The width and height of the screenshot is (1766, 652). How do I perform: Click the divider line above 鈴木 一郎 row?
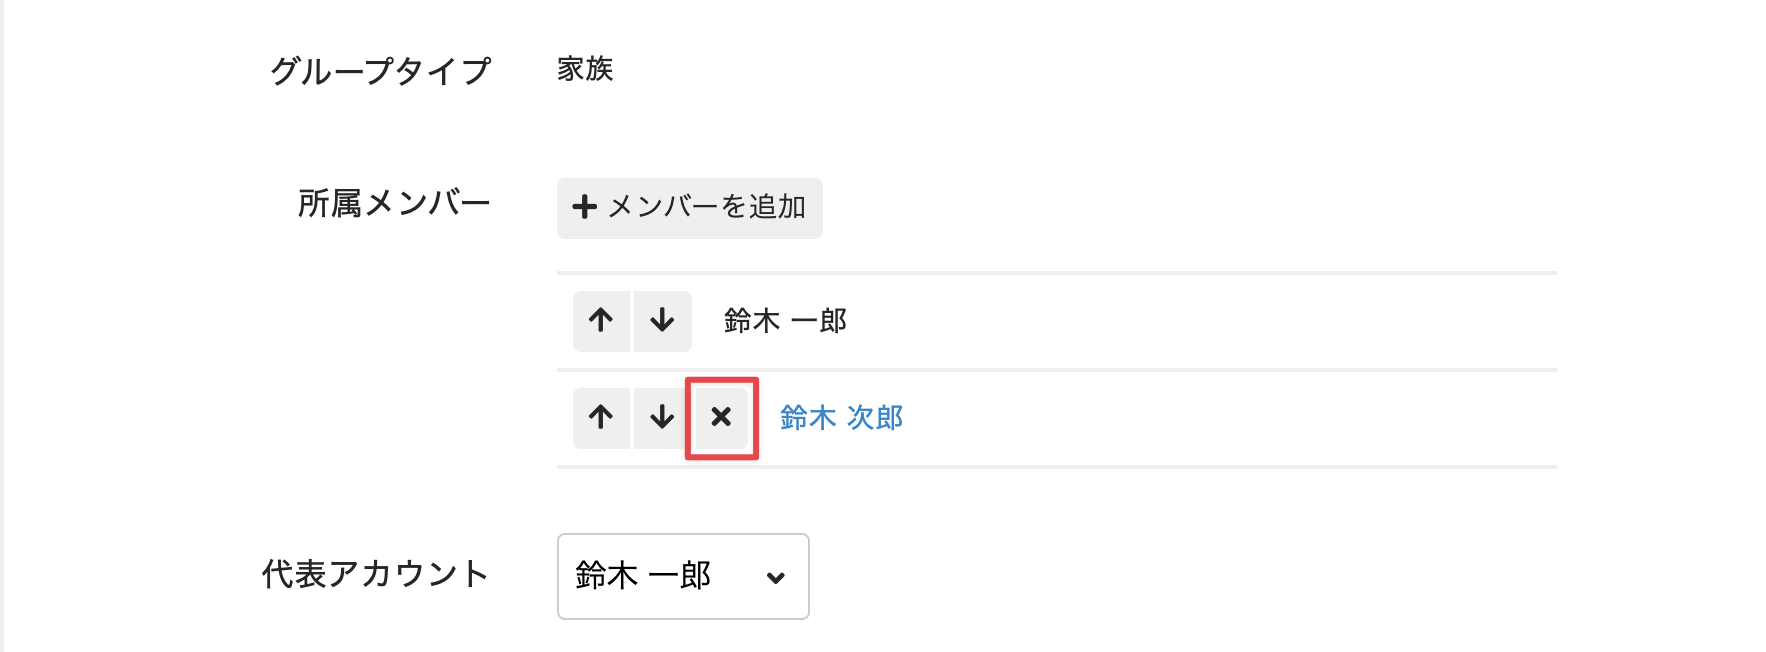(1056, 272)
